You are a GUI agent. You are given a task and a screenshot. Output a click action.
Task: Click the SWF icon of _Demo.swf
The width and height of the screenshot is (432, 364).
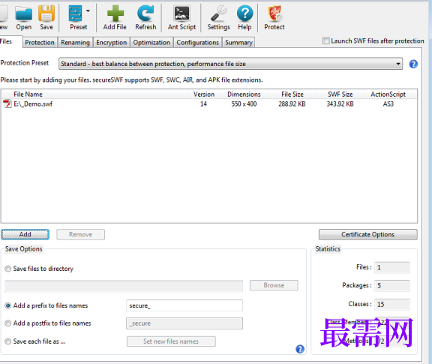(x=7, y=104)
